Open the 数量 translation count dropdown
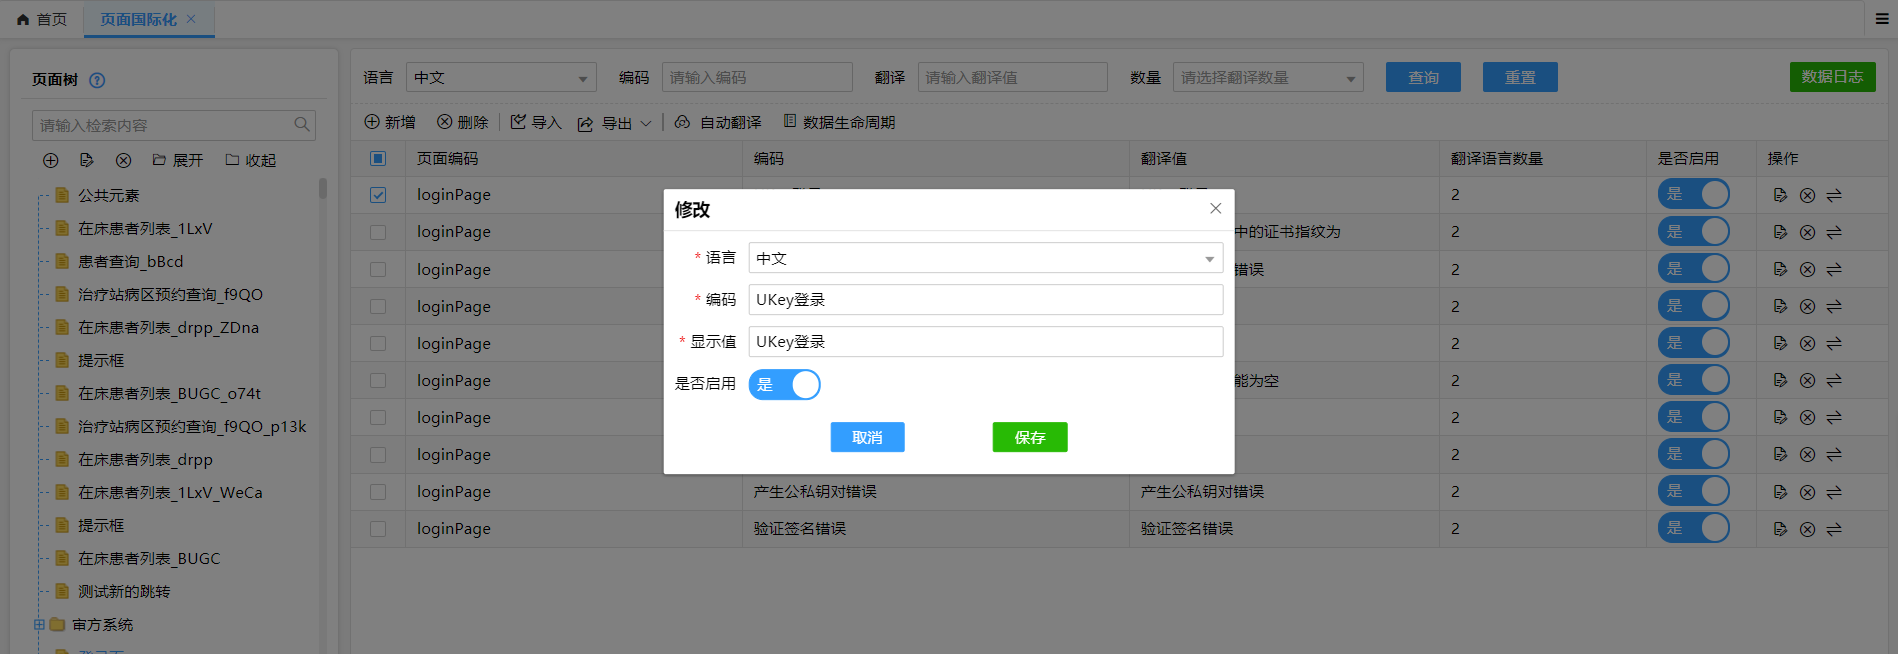1898x654 pixels. (1267, 77)
